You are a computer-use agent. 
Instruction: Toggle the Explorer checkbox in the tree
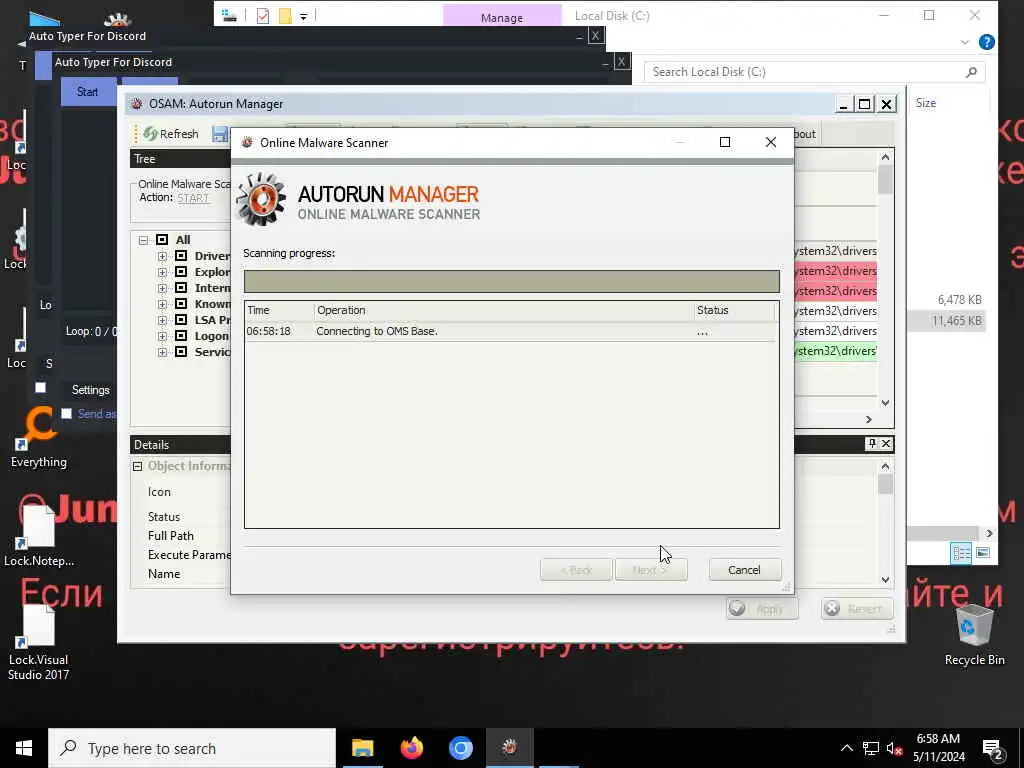182,272
